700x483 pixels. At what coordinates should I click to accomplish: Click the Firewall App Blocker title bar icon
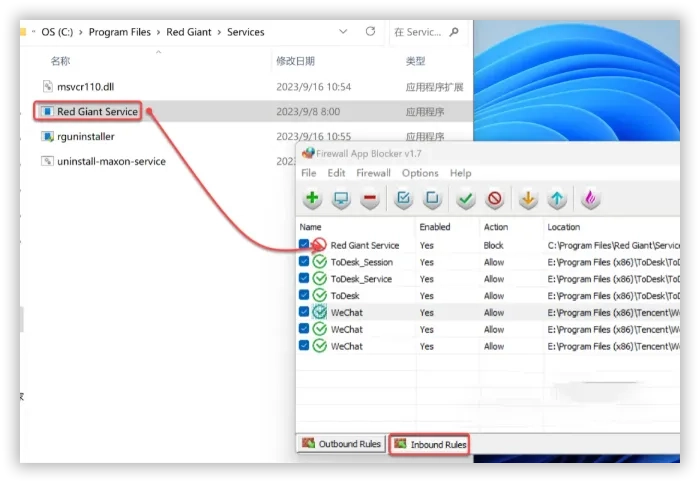[308, 153]
